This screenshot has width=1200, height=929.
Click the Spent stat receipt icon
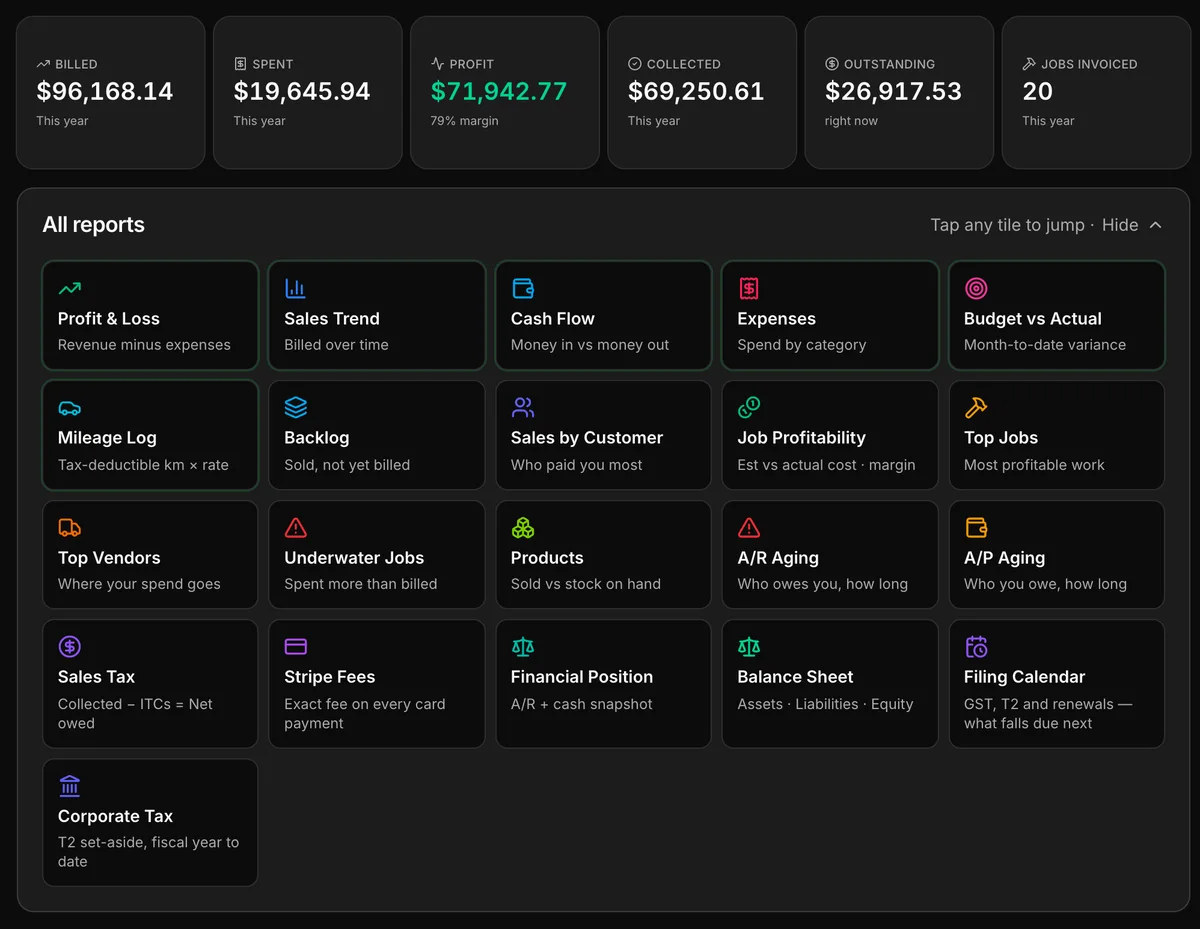pos(240,64)
